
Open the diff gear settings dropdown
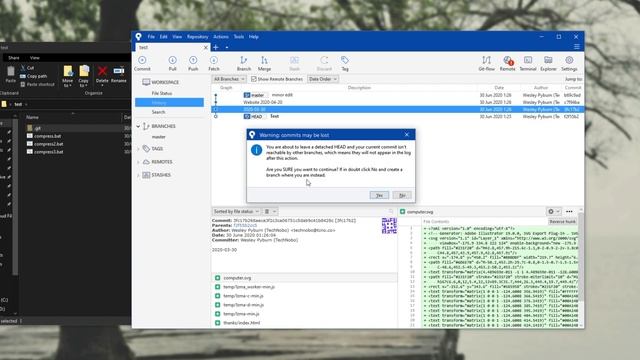coord(553,211)
